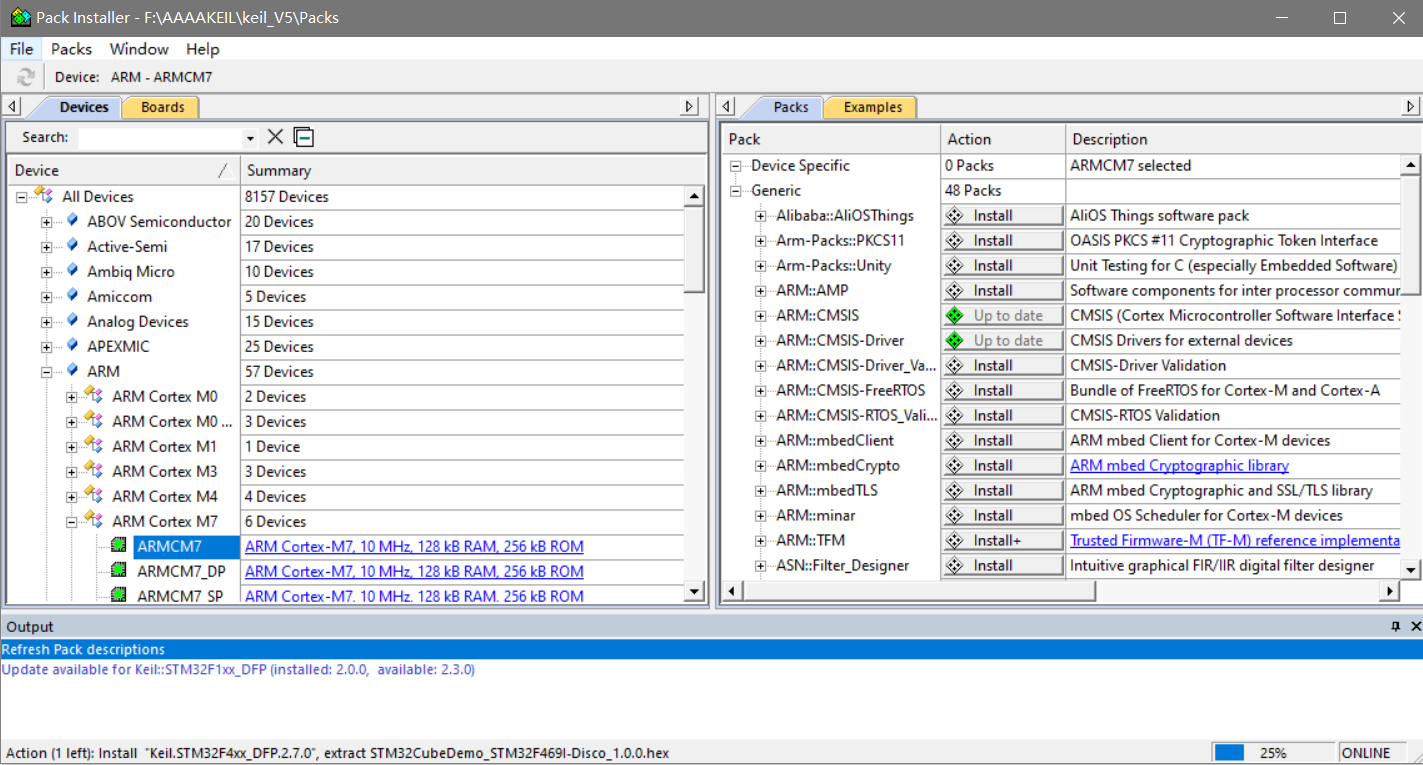The height and width of the screenshot is (765, 1423).
Task: Expand the Ambiq Micro node
Action: pyautogui.click(x=46, y=272)
